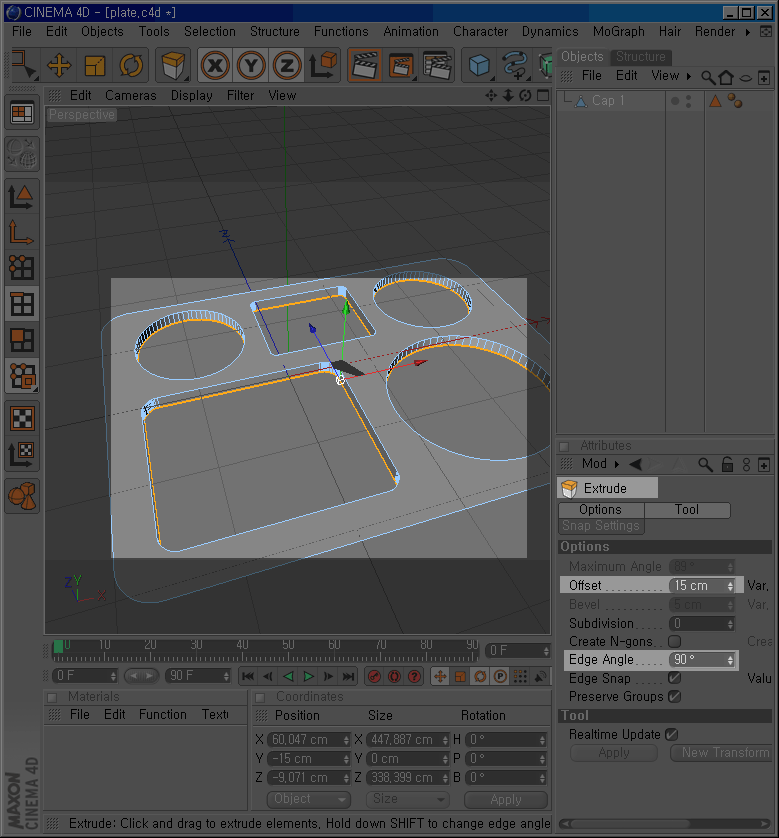Play the animation forward

coord(308,677)
